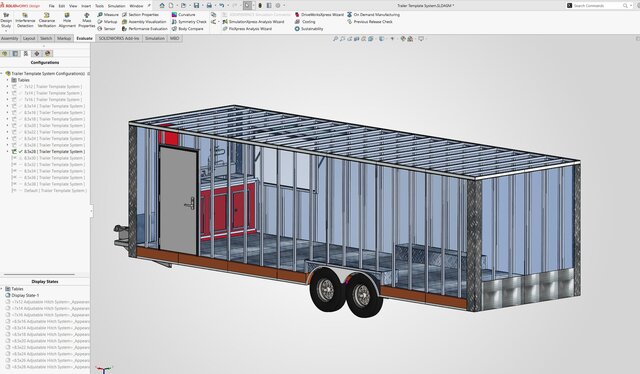Switch to the MBD ribbon tab
640x374 pixels.
[x=174, y=38]
